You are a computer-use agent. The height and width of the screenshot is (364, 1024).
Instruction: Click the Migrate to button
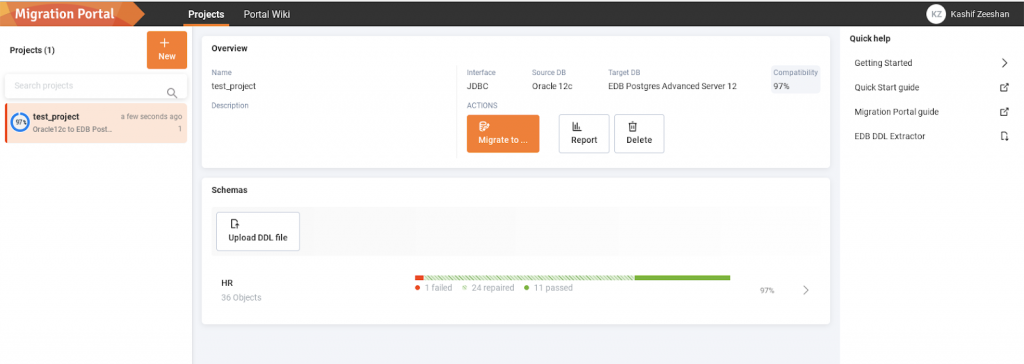pyautogui.click(x=503, y=133)
